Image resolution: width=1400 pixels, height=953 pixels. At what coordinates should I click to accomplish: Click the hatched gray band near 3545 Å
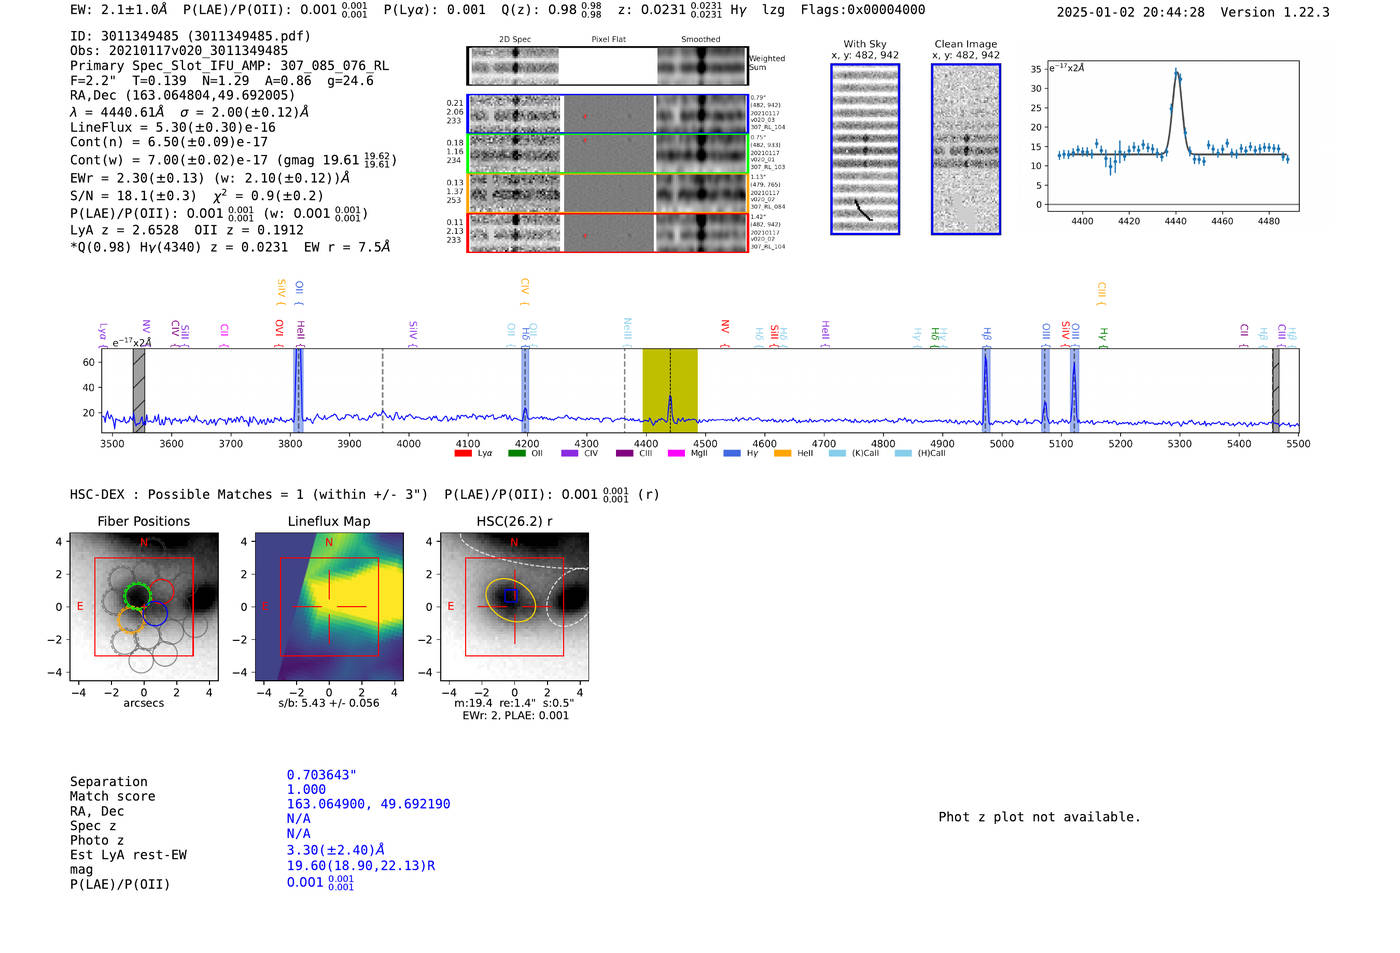point(139,390)
